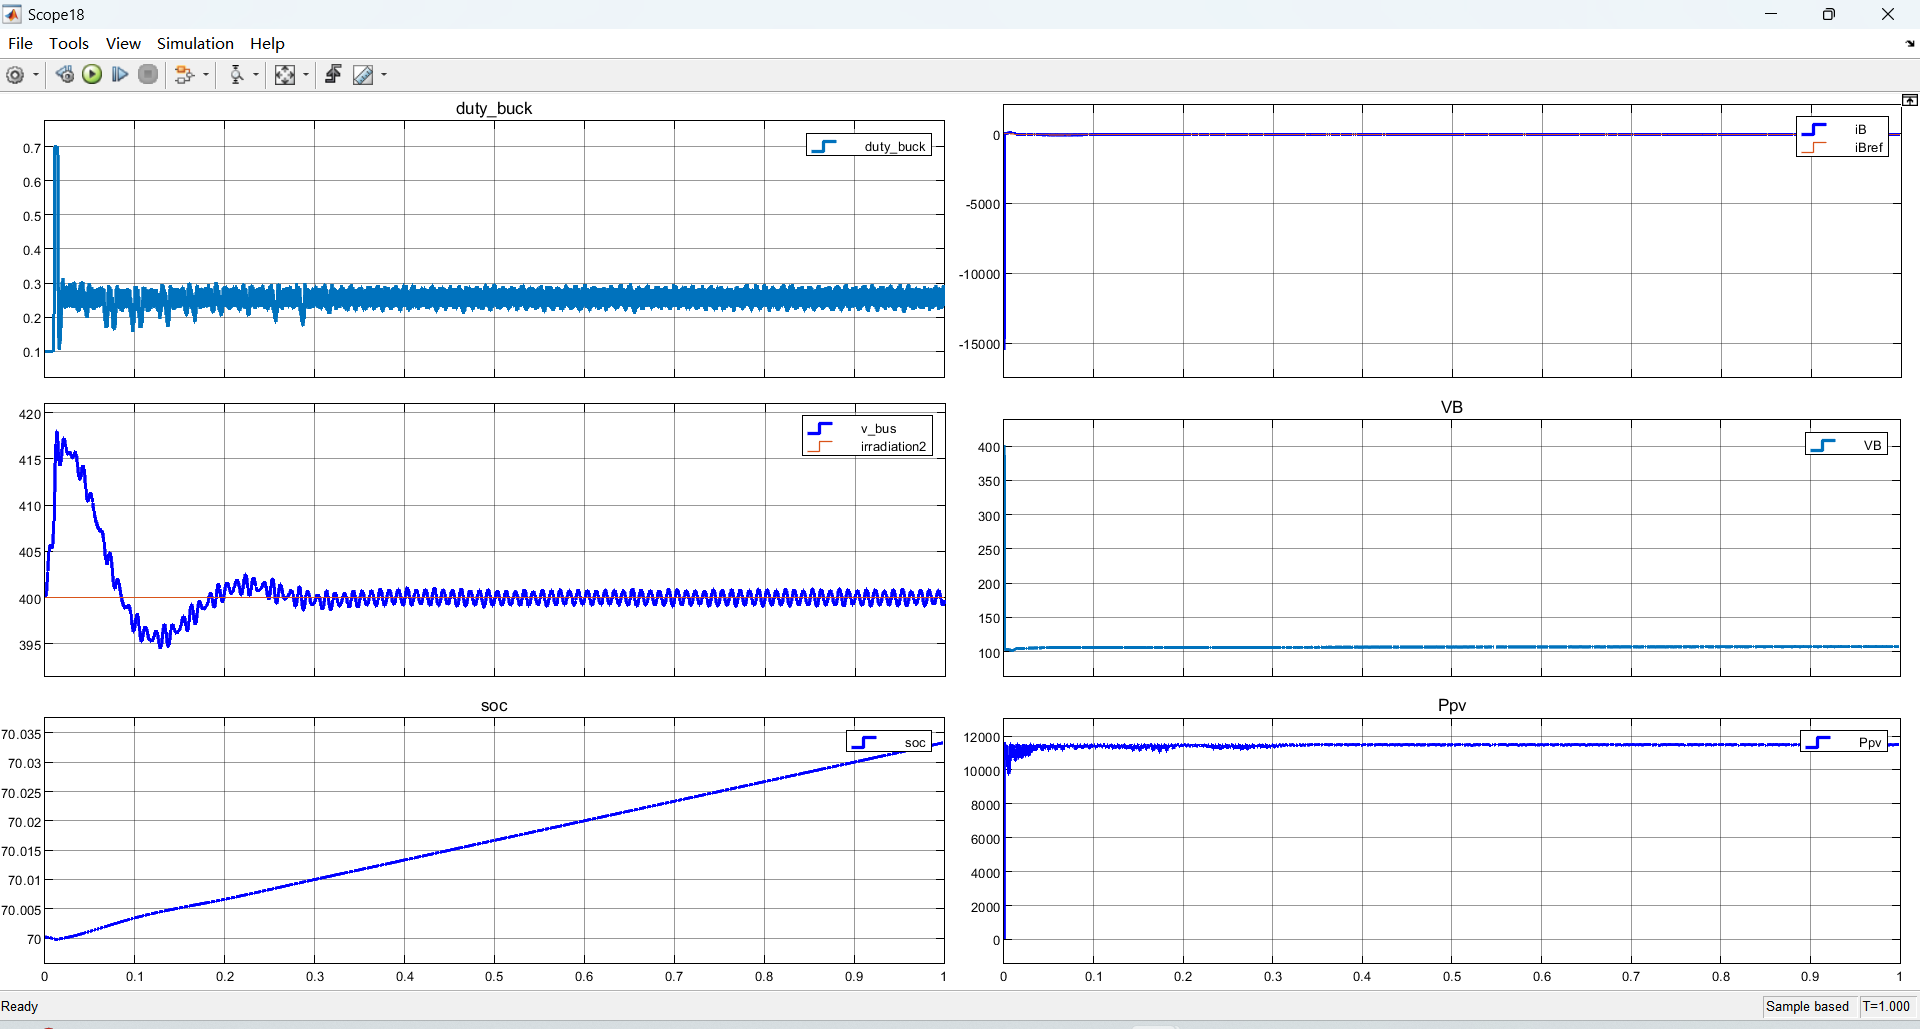Viewport: 1920px width, 1029px height.
Task: Open the Triggers tool
Action: point(334,75)
